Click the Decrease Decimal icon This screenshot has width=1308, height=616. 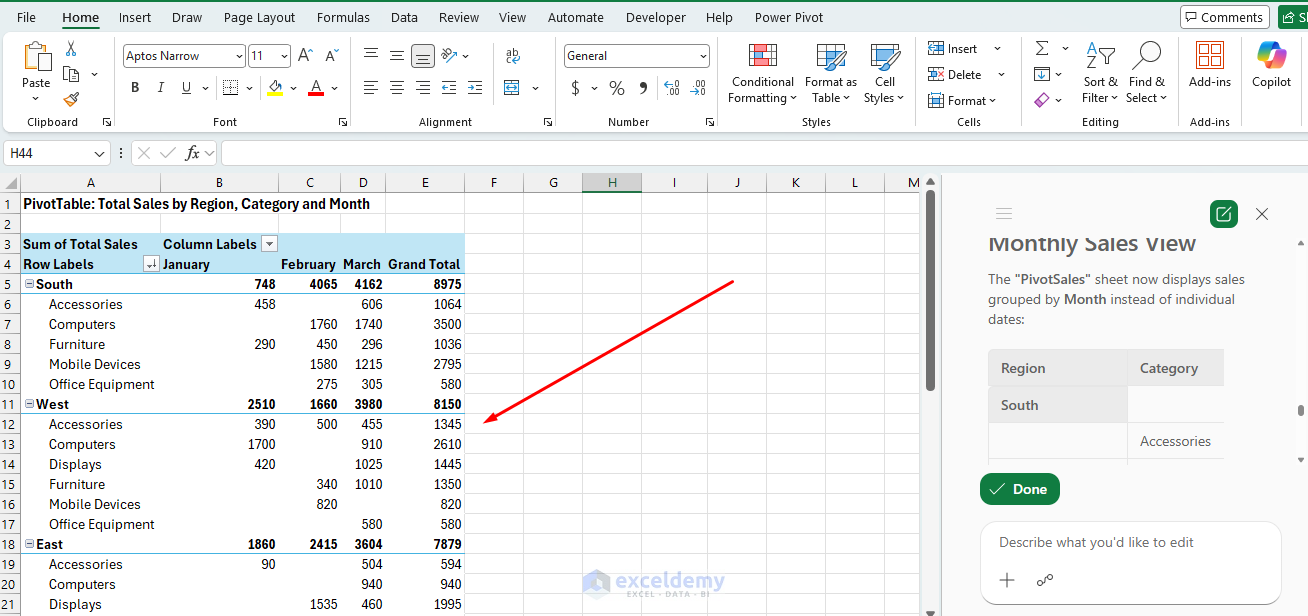click(x=698, y=88)
